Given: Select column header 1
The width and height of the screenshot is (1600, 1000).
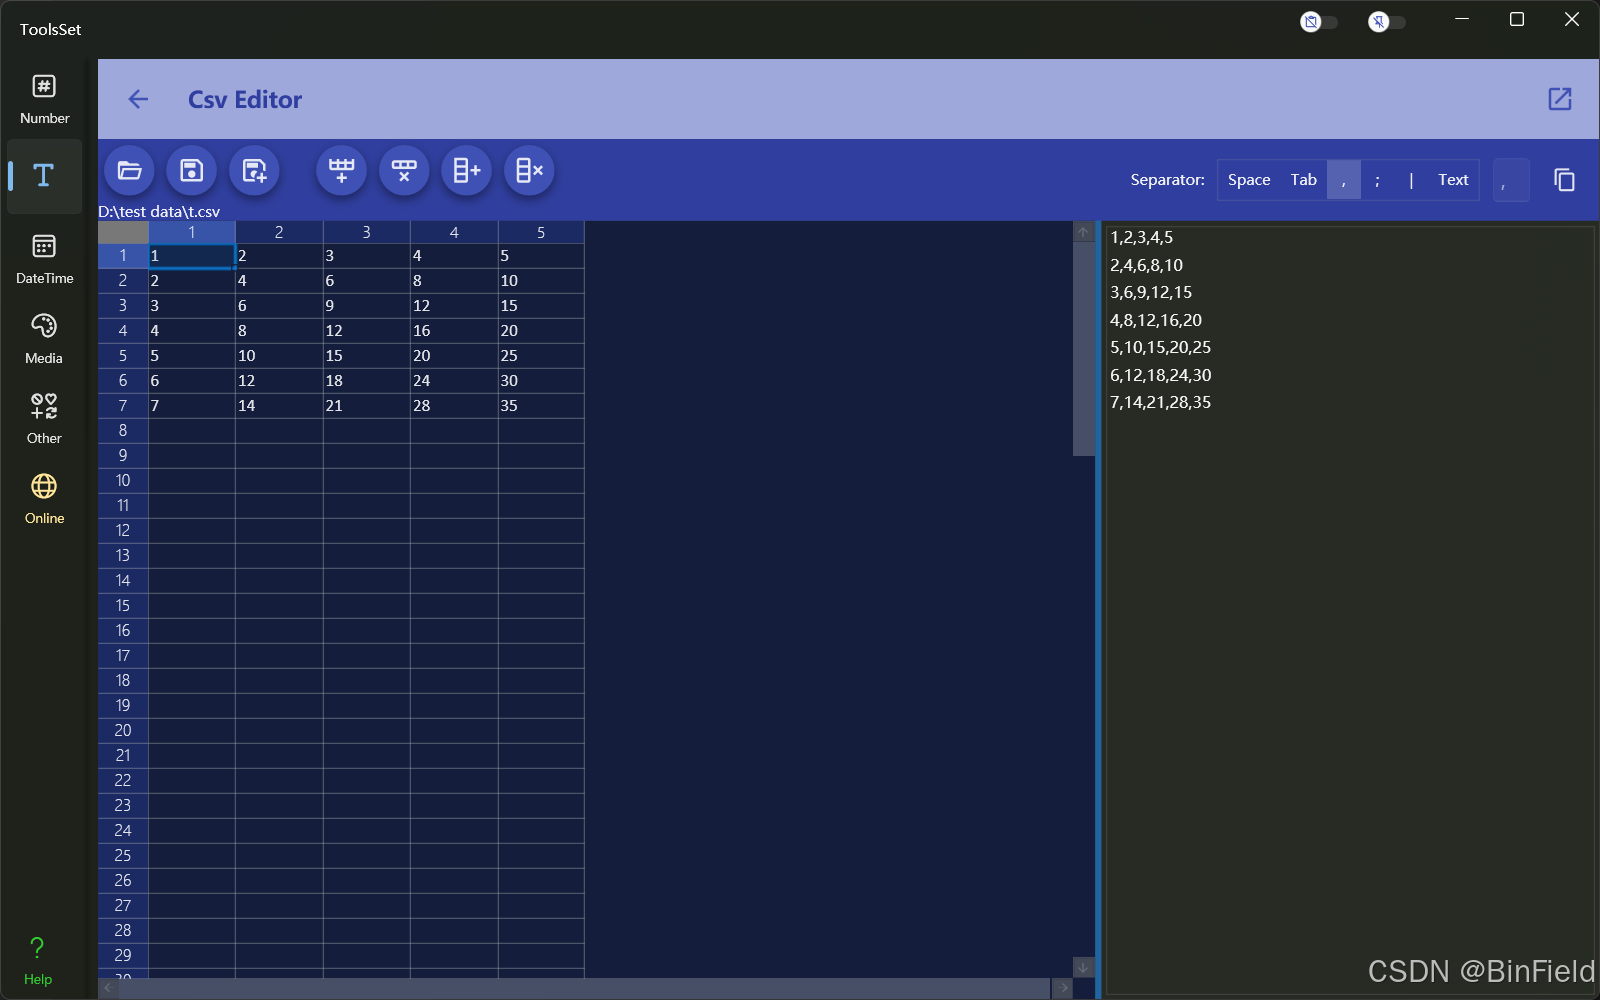Looking at the screenshot, I should coord(192,232).
